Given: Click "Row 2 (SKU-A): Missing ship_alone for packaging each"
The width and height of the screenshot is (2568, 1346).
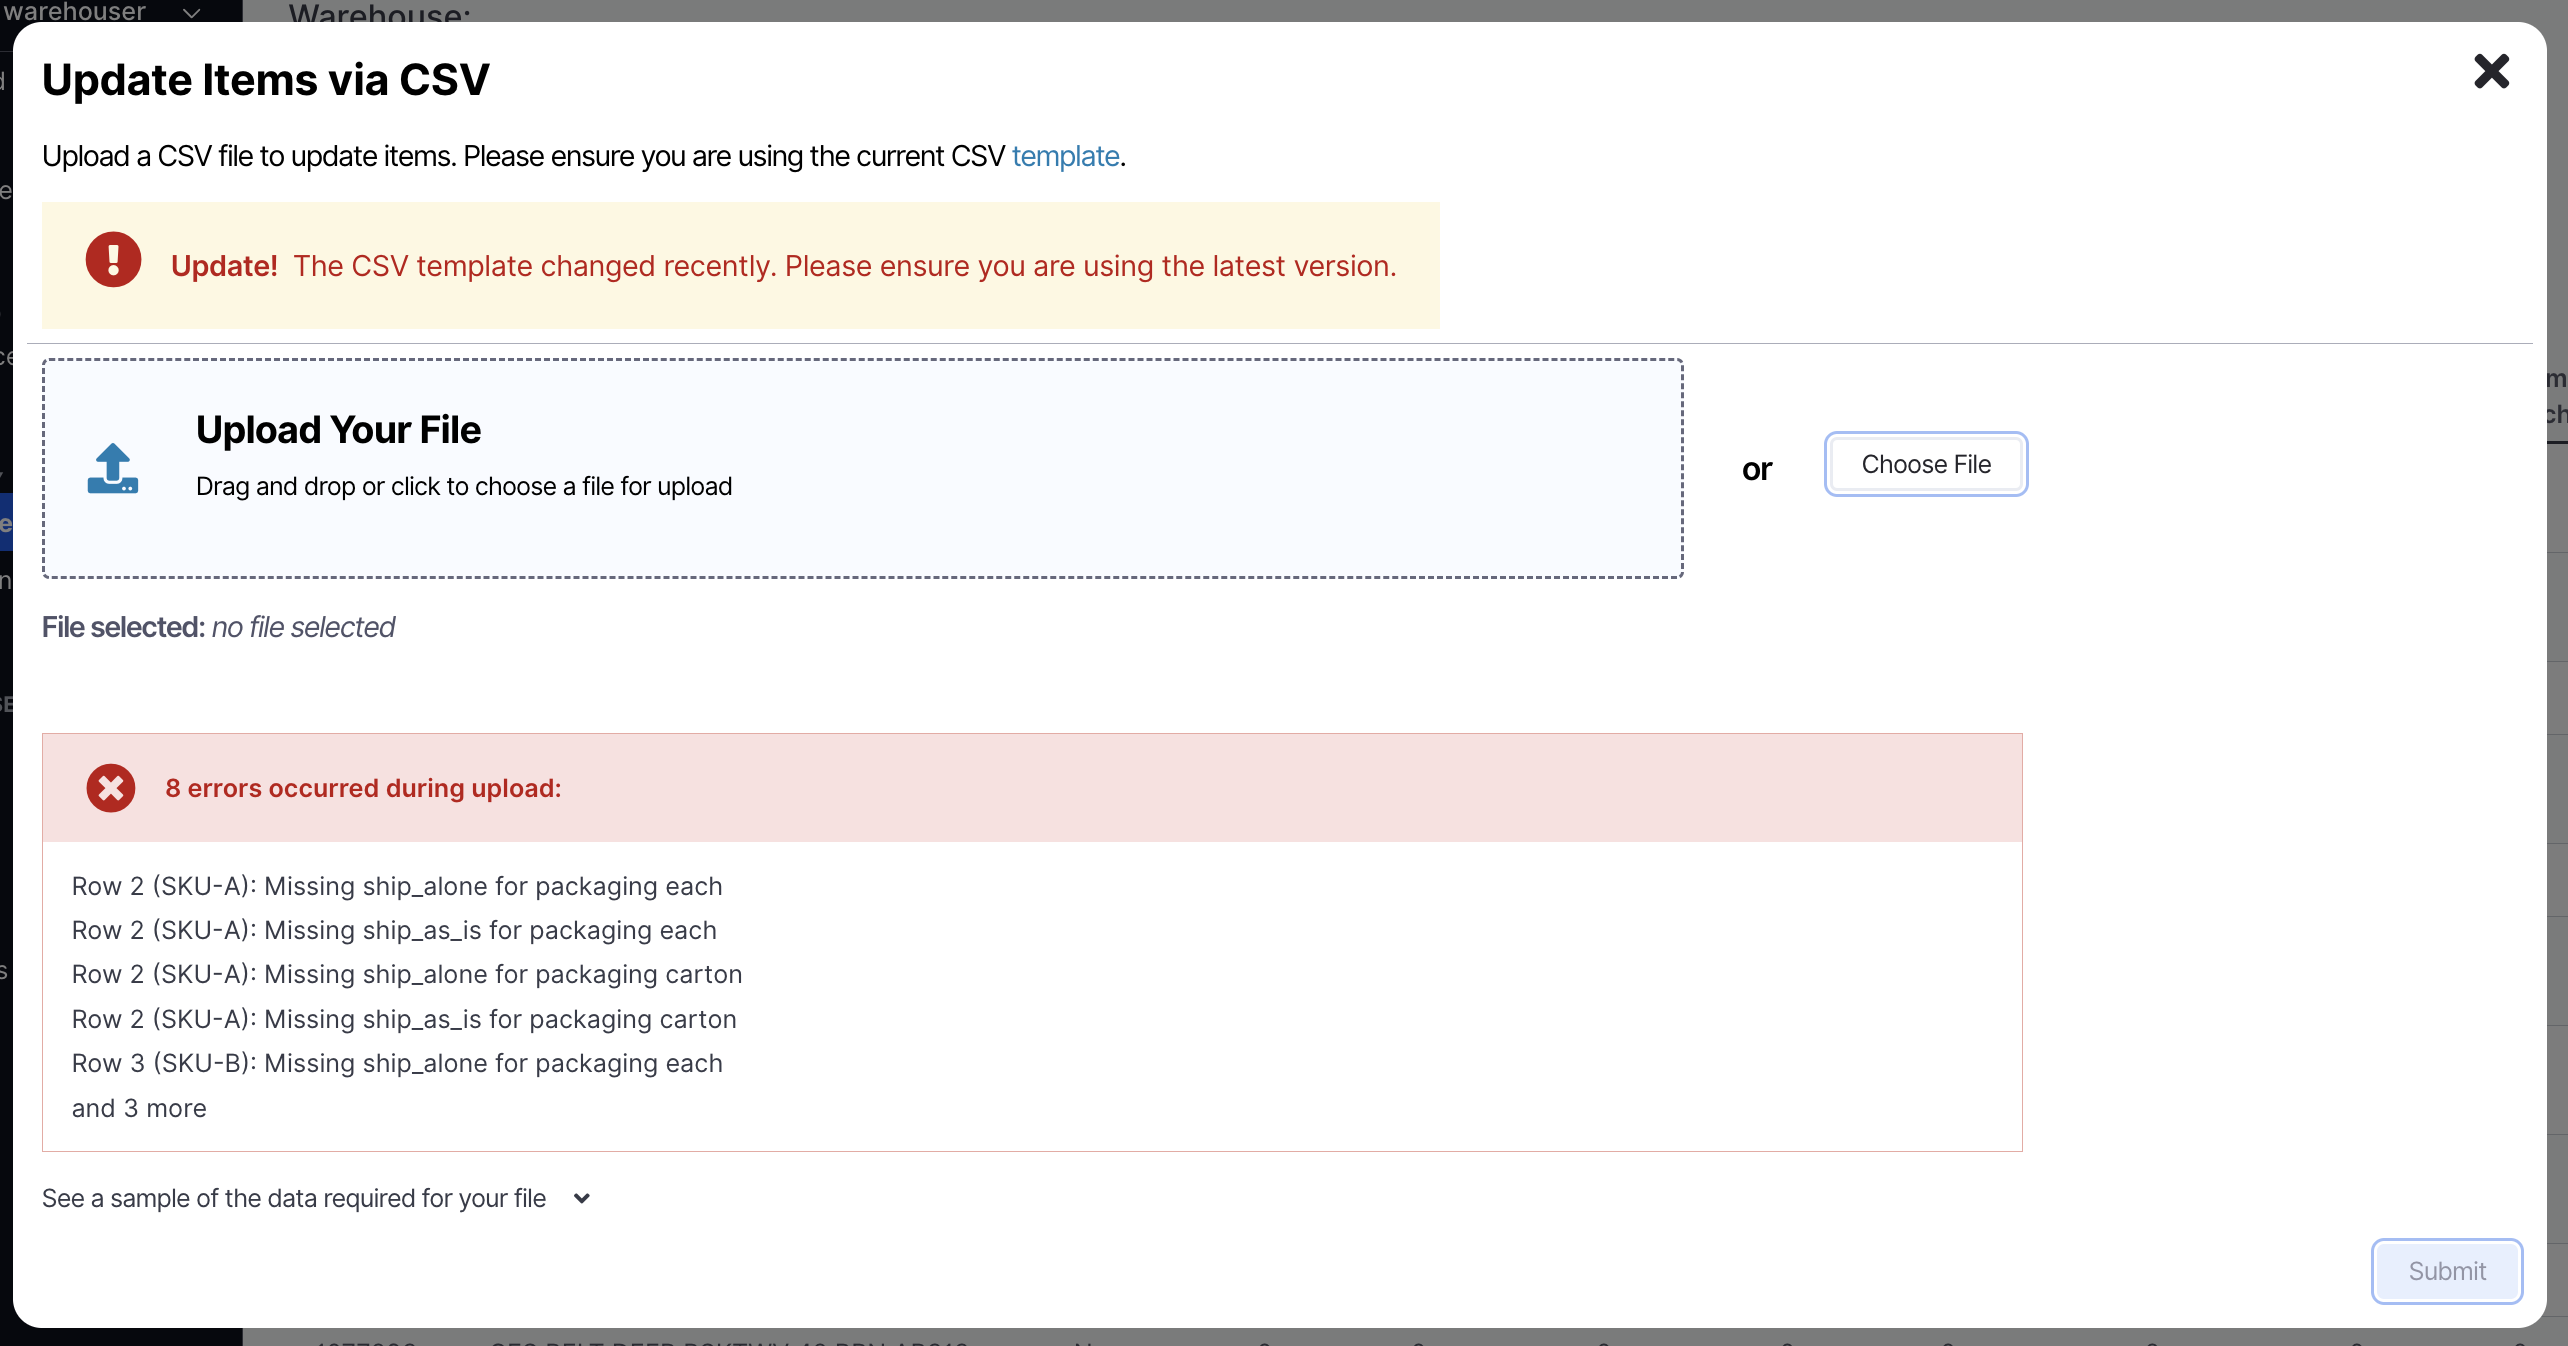Looking at the screenshot, I should (397, 886).
